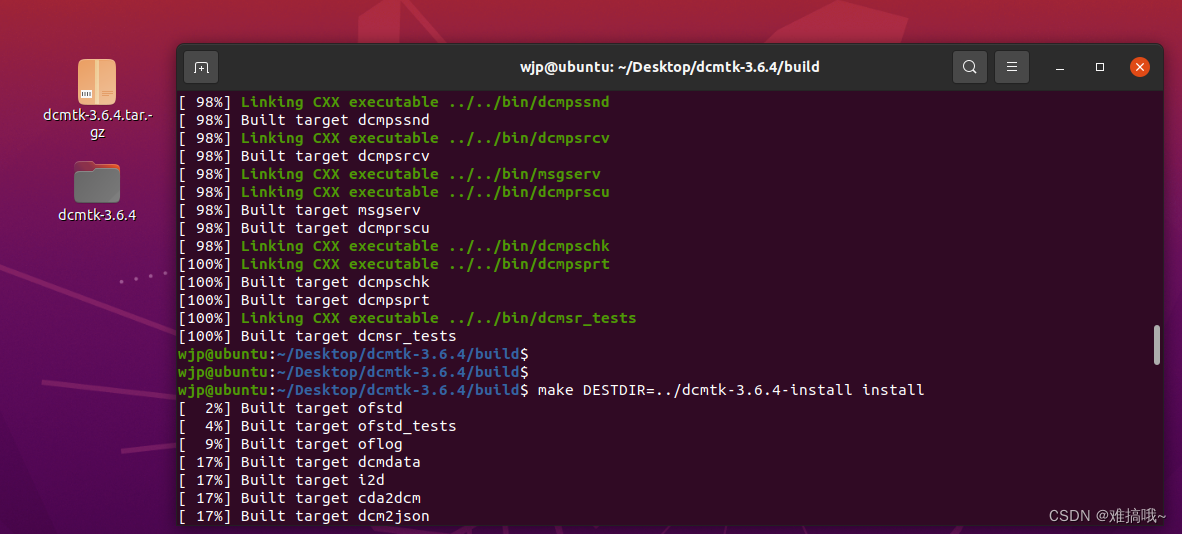Click the line 'Built target dcm2json'
Screen dimensions: 1182x534
[x=304, y=517]
